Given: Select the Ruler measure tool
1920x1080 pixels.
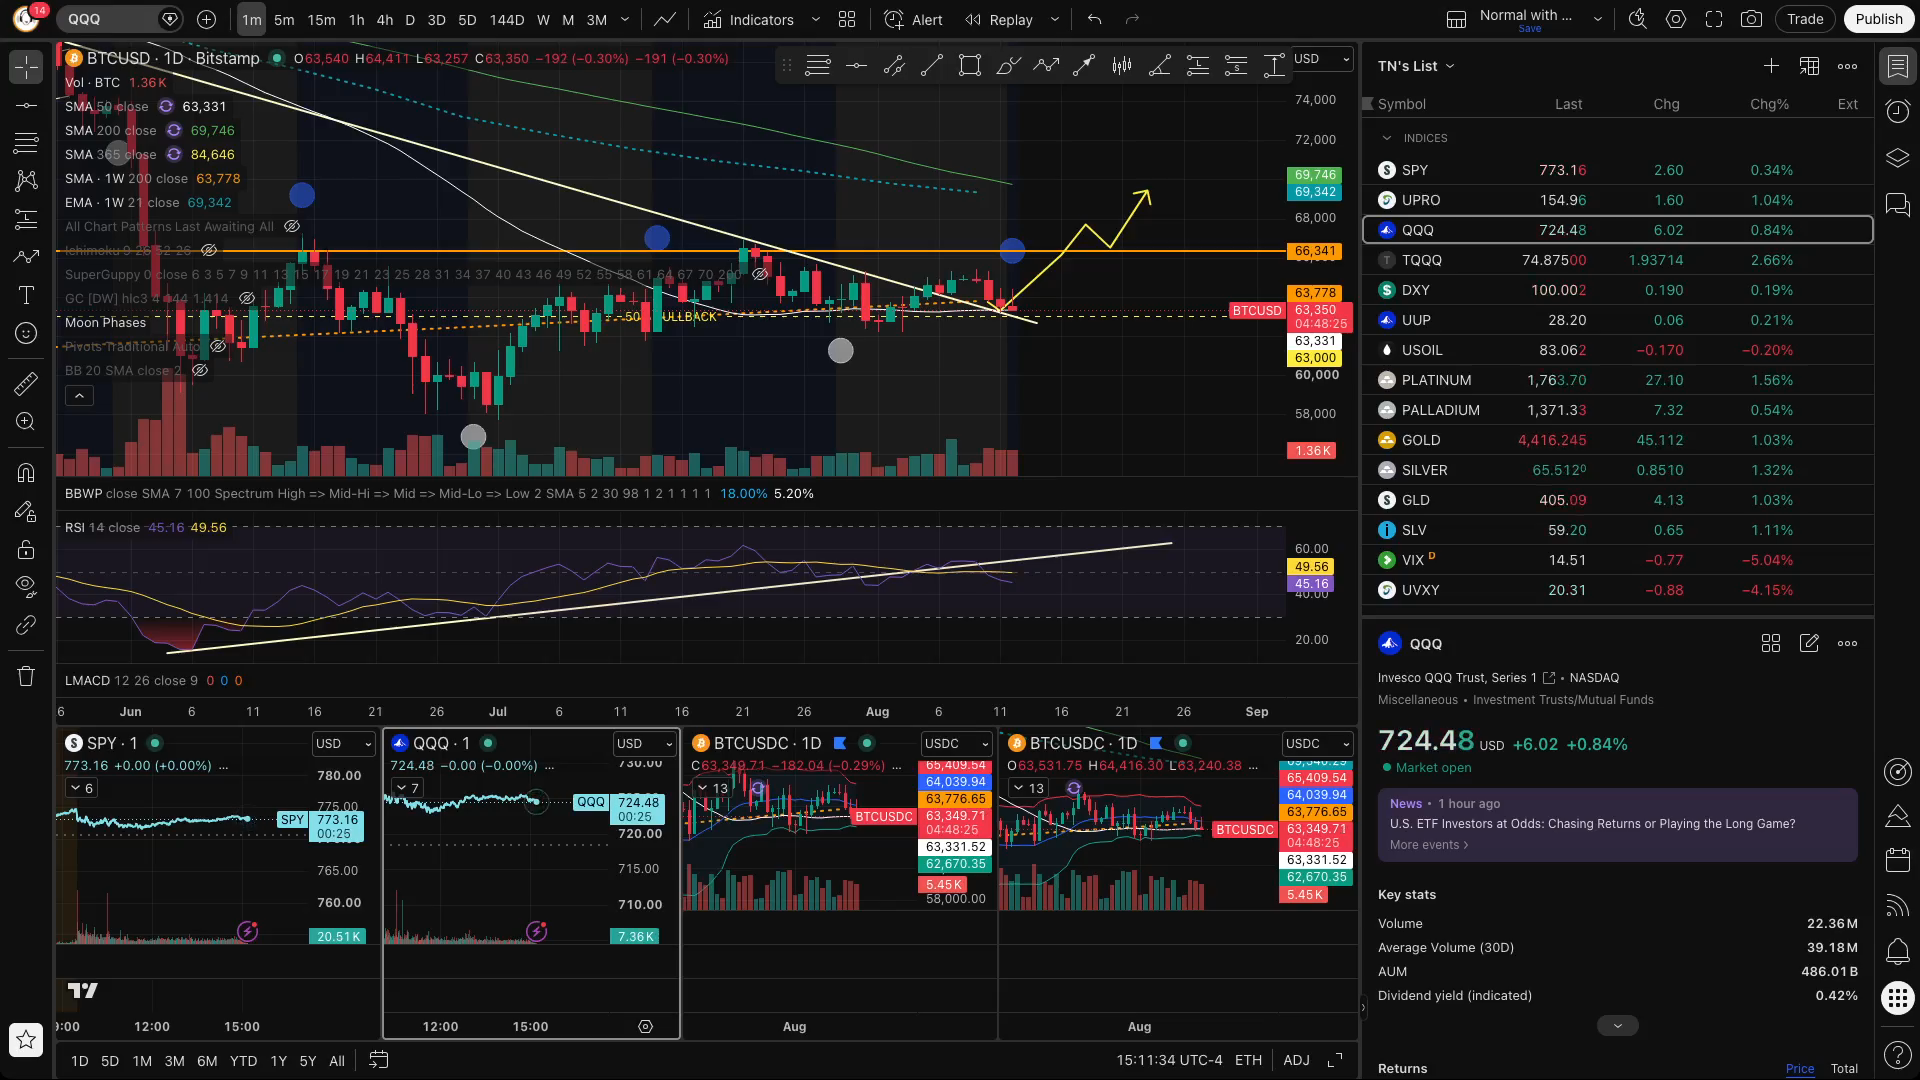Looking at the screenshot, I should [26, 383].
